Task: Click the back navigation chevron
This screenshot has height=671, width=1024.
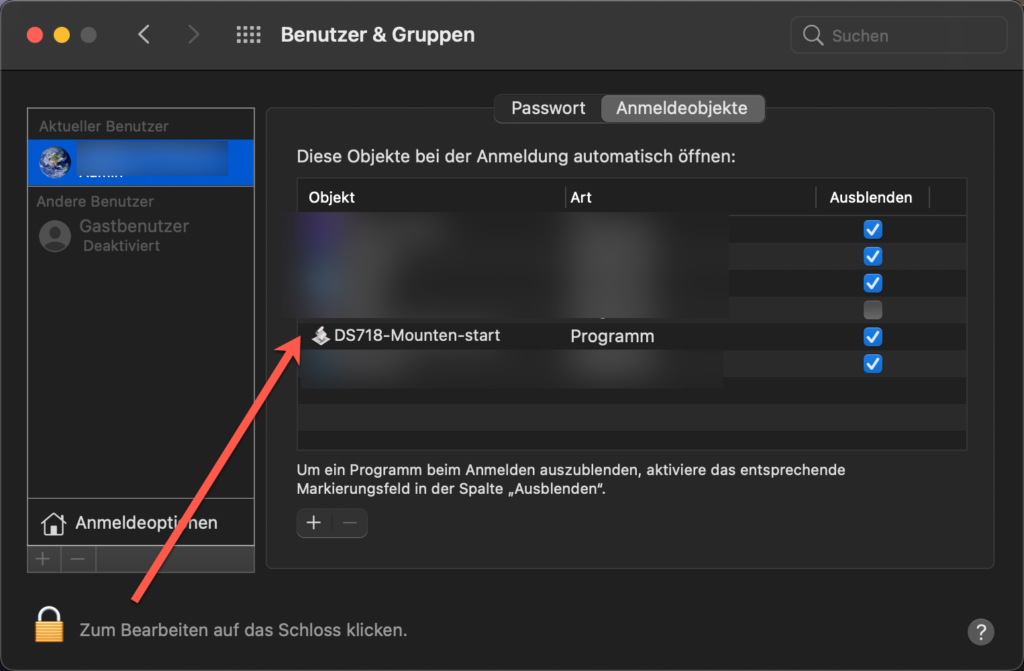Action: [144, 33]
